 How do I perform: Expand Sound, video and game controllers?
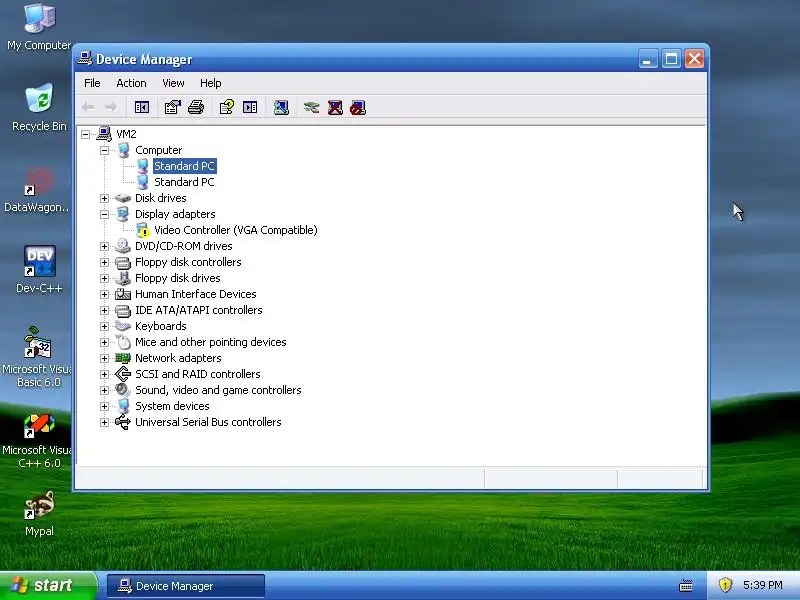click(105, 390)
